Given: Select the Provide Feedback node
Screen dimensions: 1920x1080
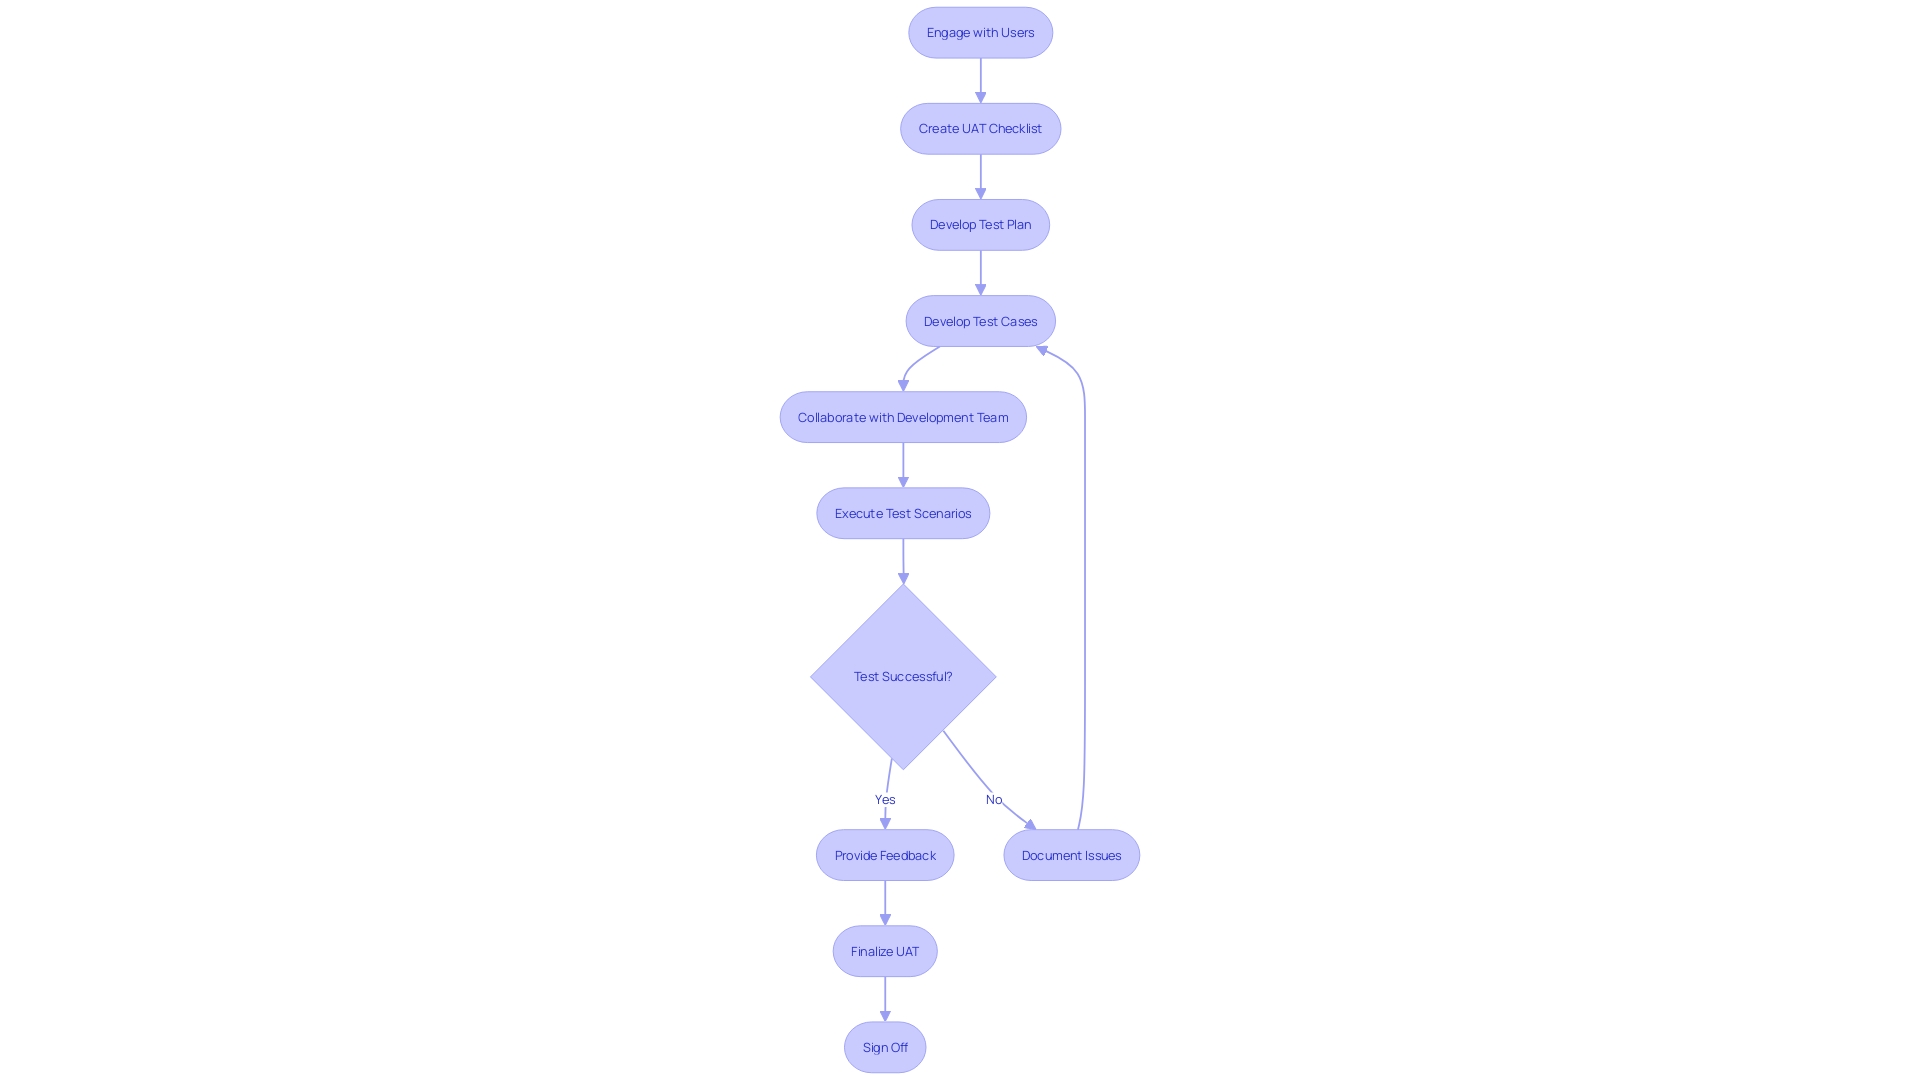Looking at the screenshot, I should tap(885, 855).
